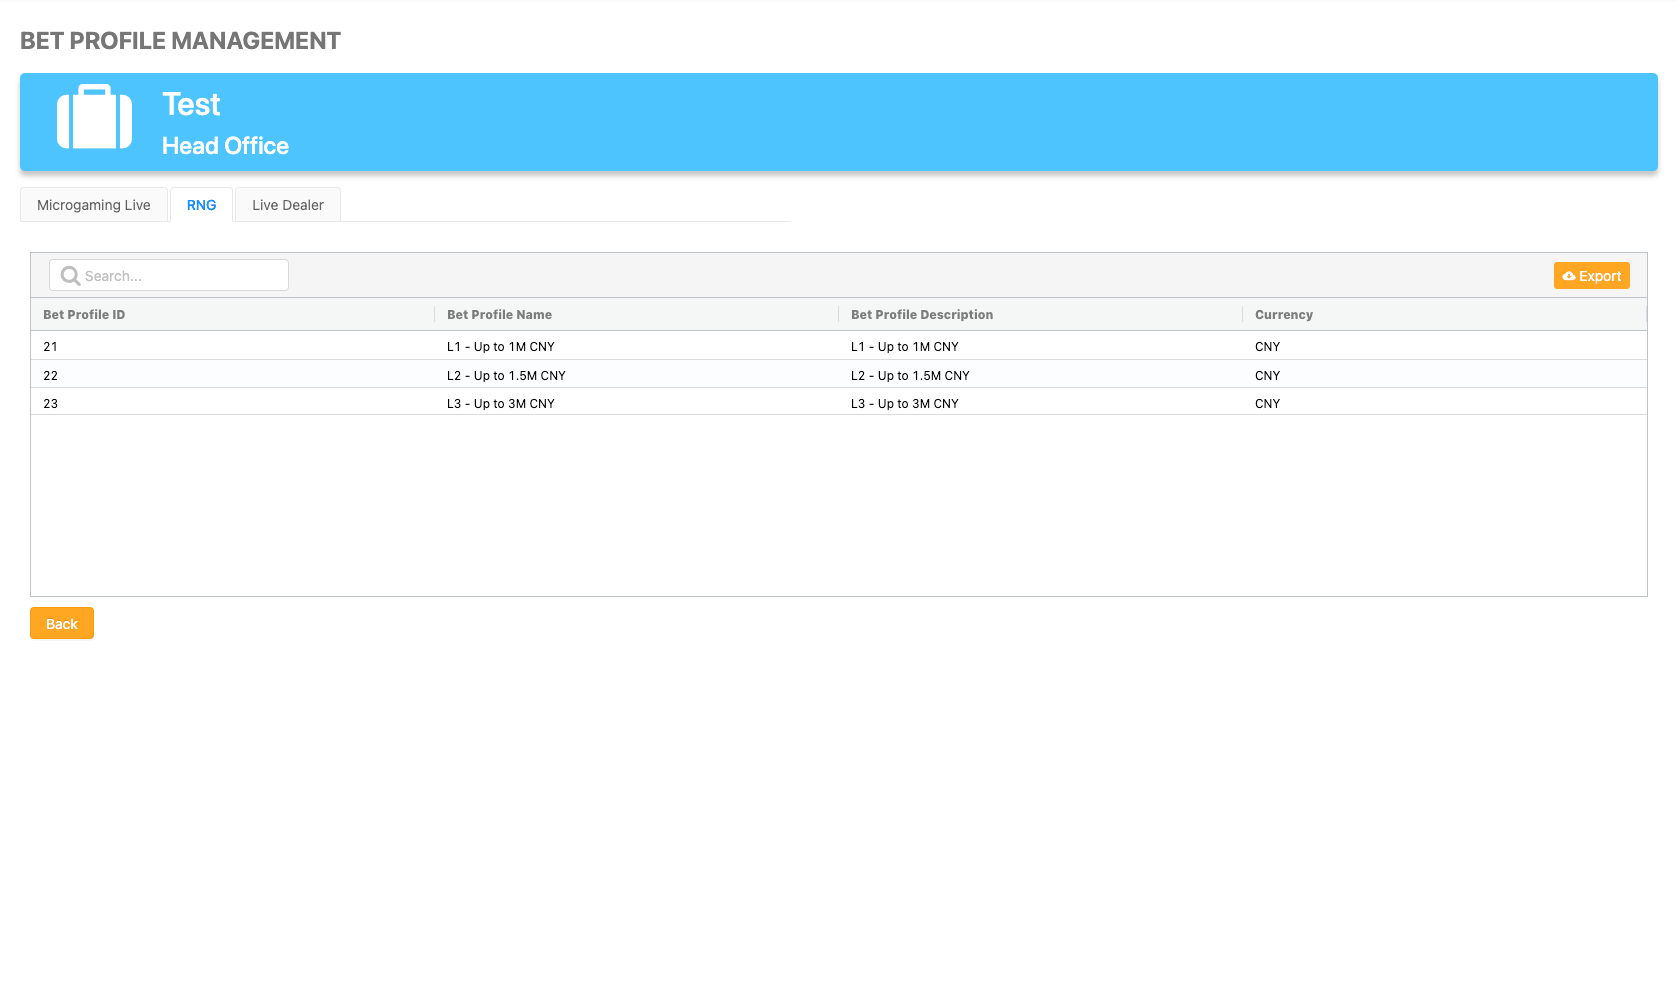Focus the Search input field
The width and height of the screenshot is (1677, 996).
pyautogui.click(x=180, y=276)
